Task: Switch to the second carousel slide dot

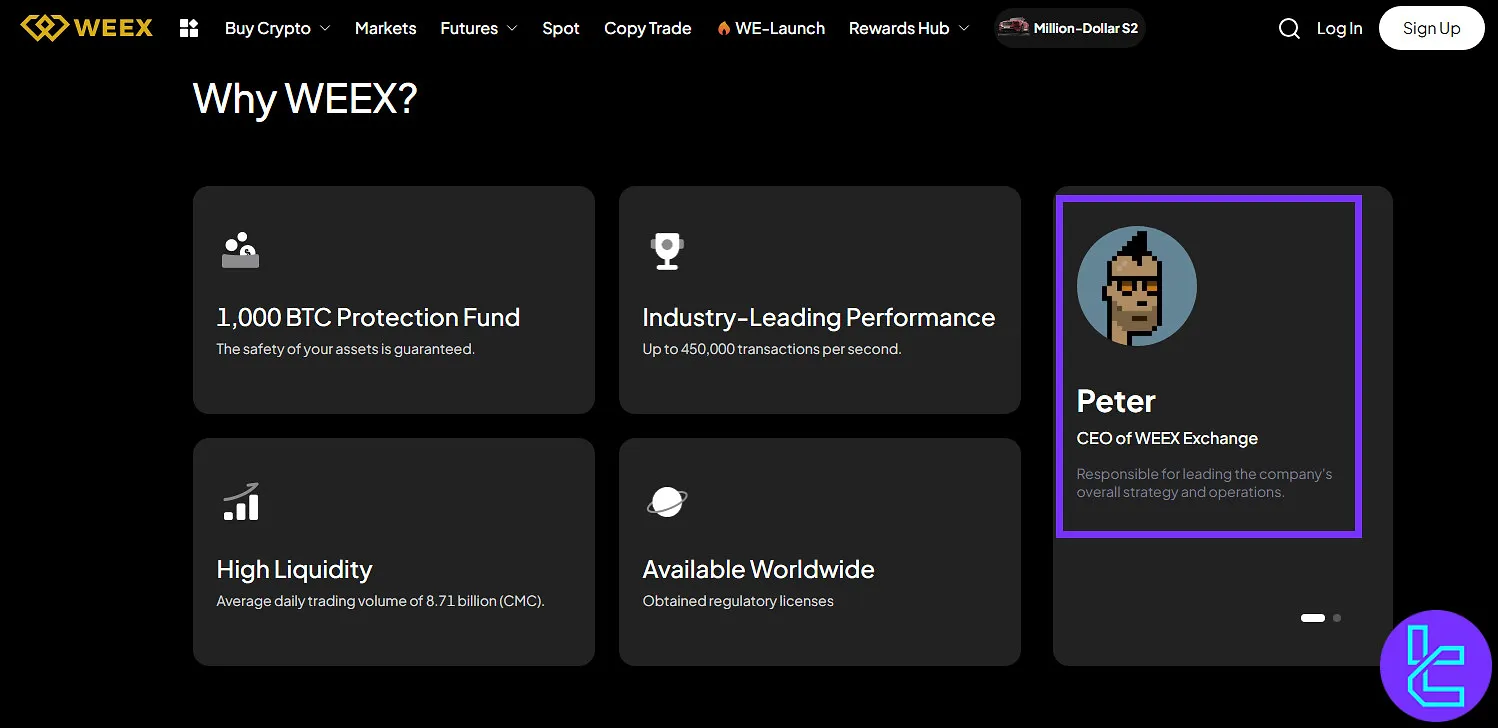Action: point(1337,618)
